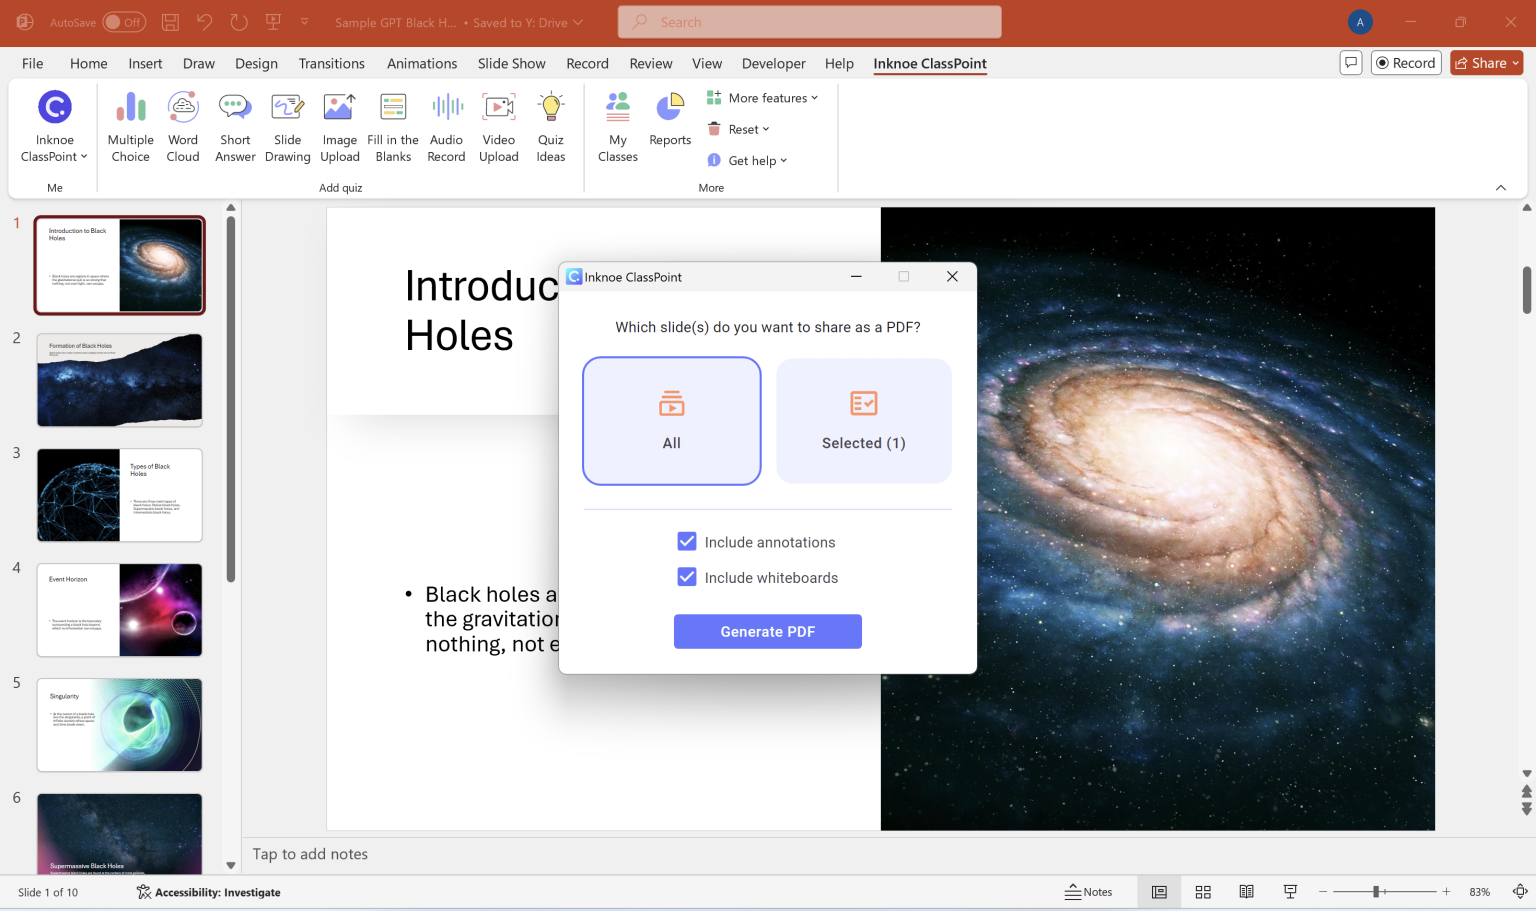The image size is (1536, 911).
Task: Insert a Fill in the Blanks quiz
Action: click(392, 125)
